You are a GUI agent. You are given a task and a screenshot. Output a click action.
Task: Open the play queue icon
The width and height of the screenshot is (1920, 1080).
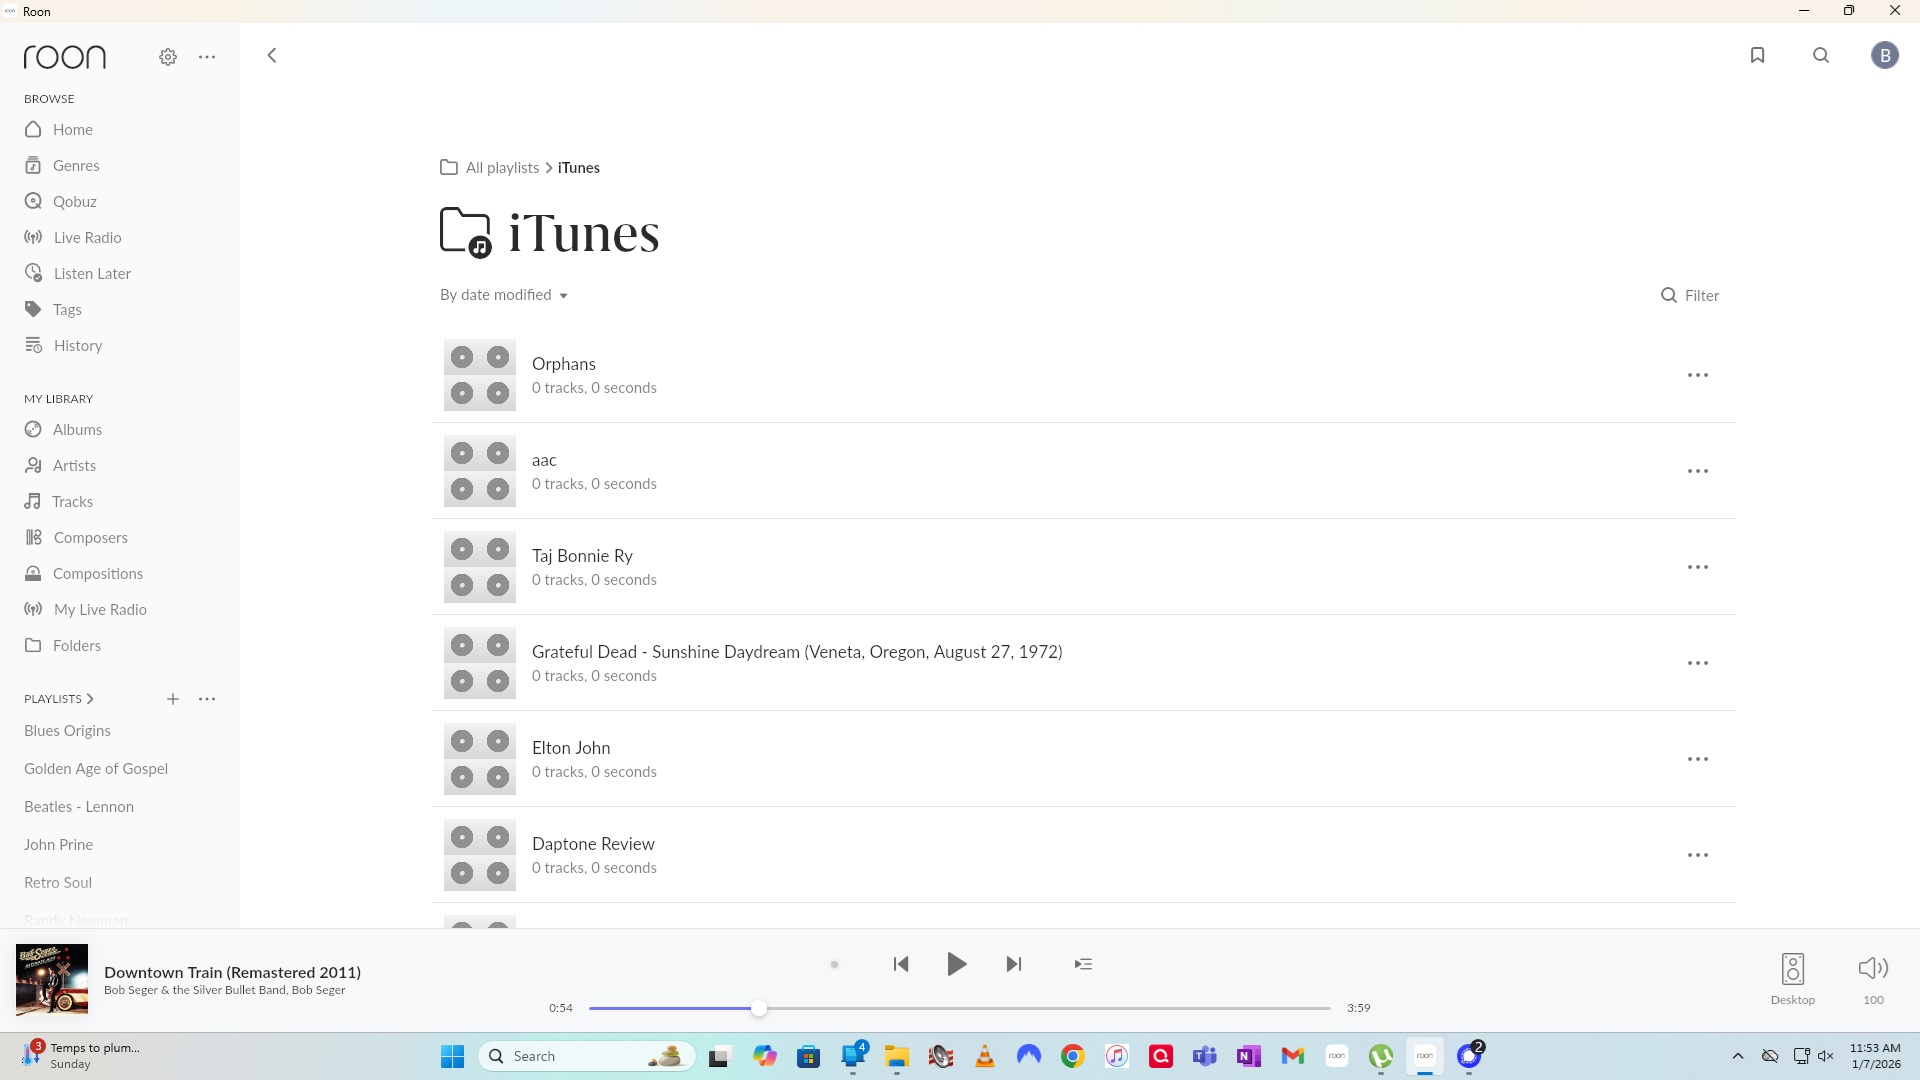pyautogui.click(x=1083, y=964)
